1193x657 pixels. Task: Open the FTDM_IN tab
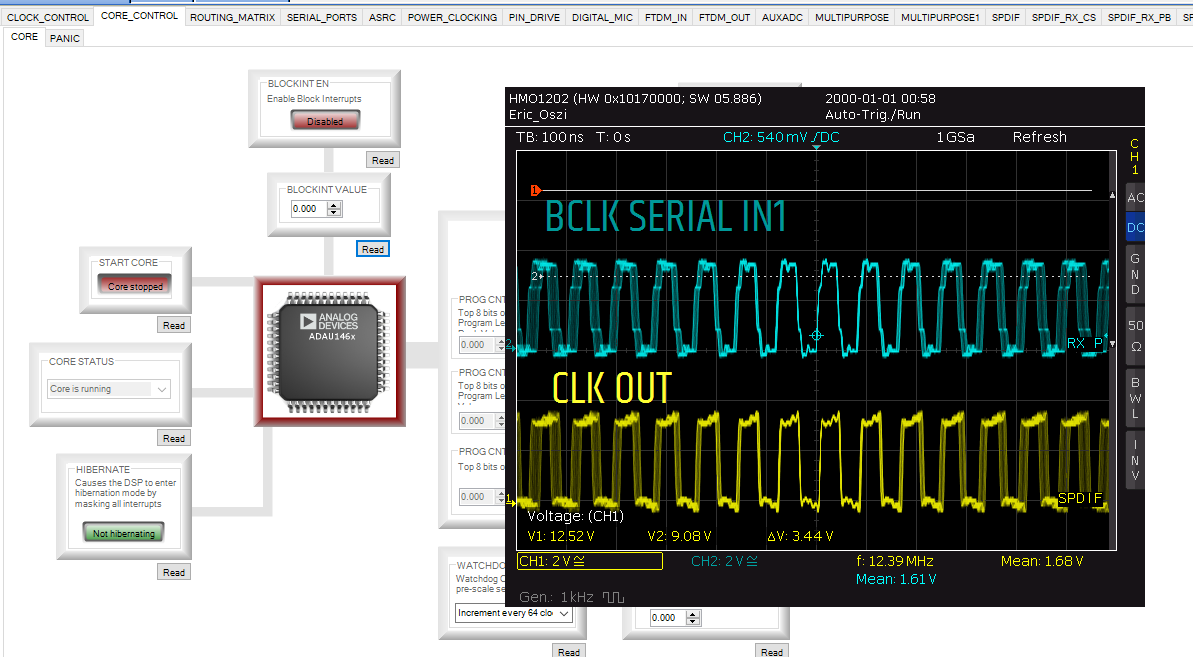[666, 17]
